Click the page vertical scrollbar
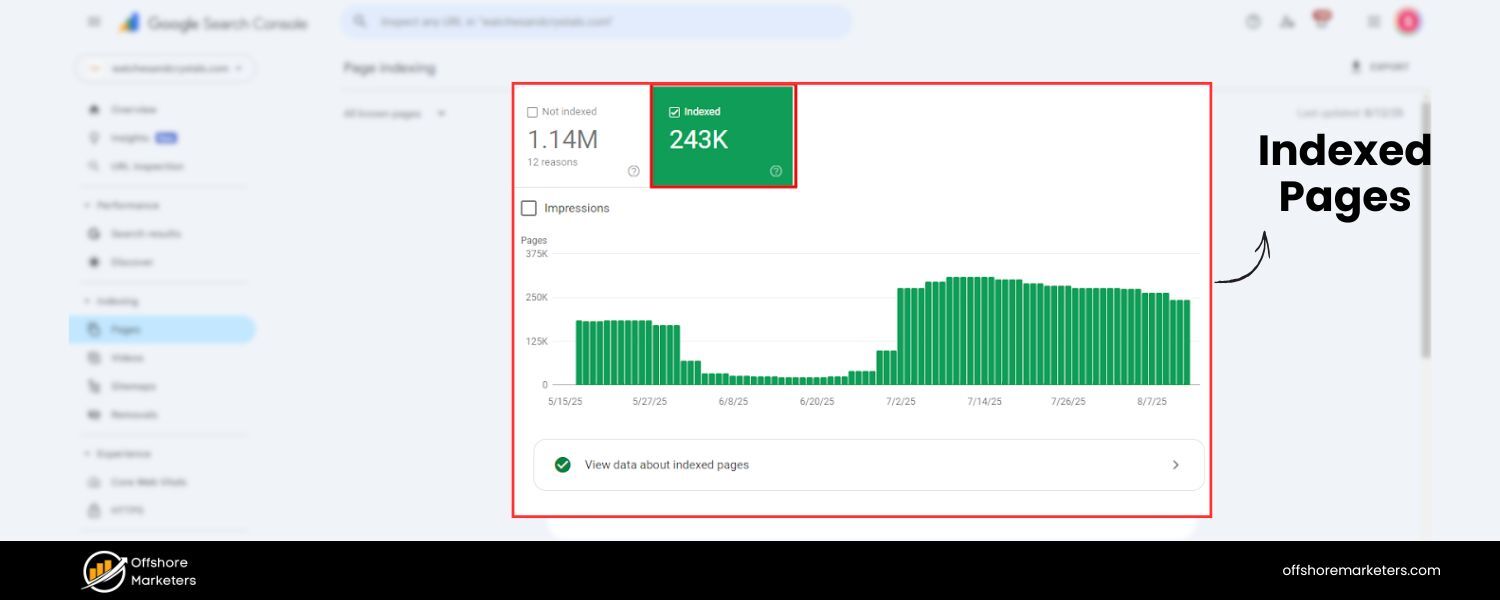The height and width of the screenshot is (600, 1500). pyautogui.click(x=1425, y=230)
